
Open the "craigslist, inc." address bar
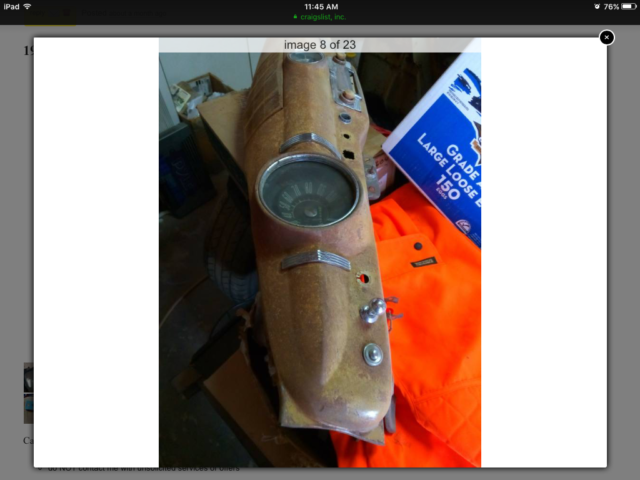pos(324,17)
